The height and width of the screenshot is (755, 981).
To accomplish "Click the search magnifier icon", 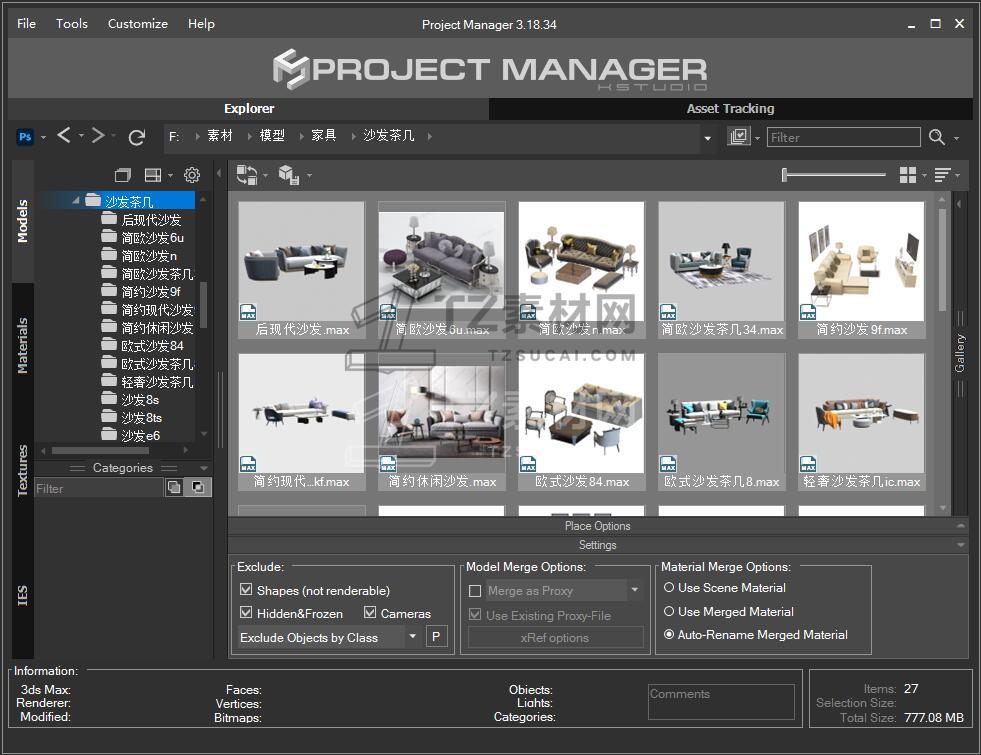I will tap(937, 137).
